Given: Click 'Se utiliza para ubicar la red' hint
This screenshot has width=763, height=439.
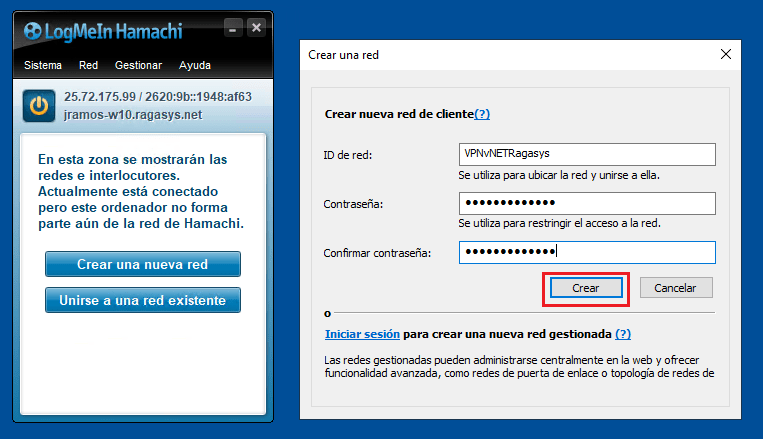Looking at the screenshot, I should pos(559,175).
